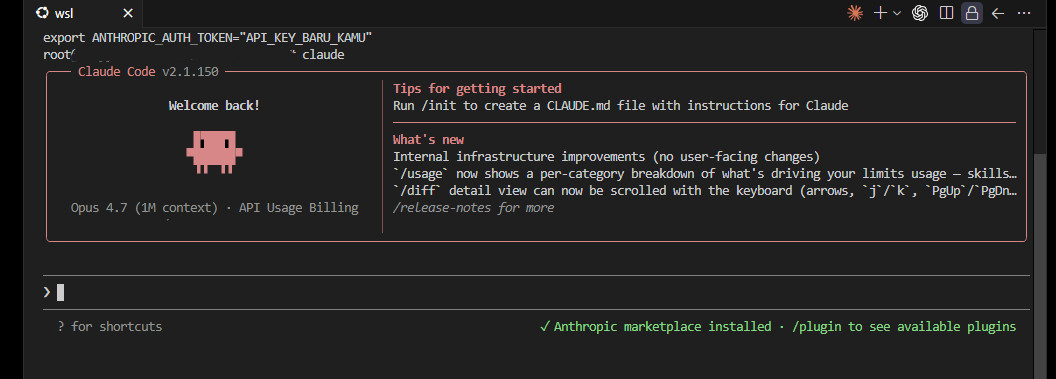Image resolution: width=1056 pixels, height=379 pixels.
Task: Click the 'Claude Code v2.1.150' box title
Action: point(148,71)
